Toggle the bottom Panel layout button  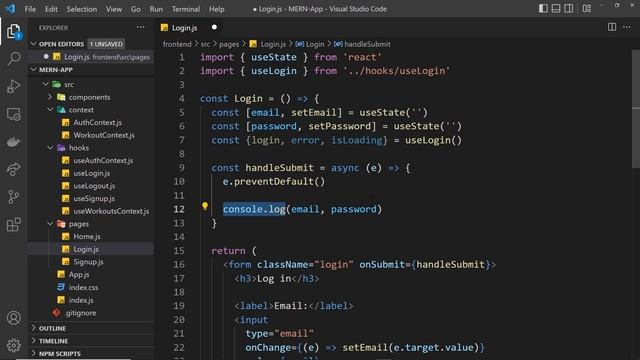click(x=556, y=8)
